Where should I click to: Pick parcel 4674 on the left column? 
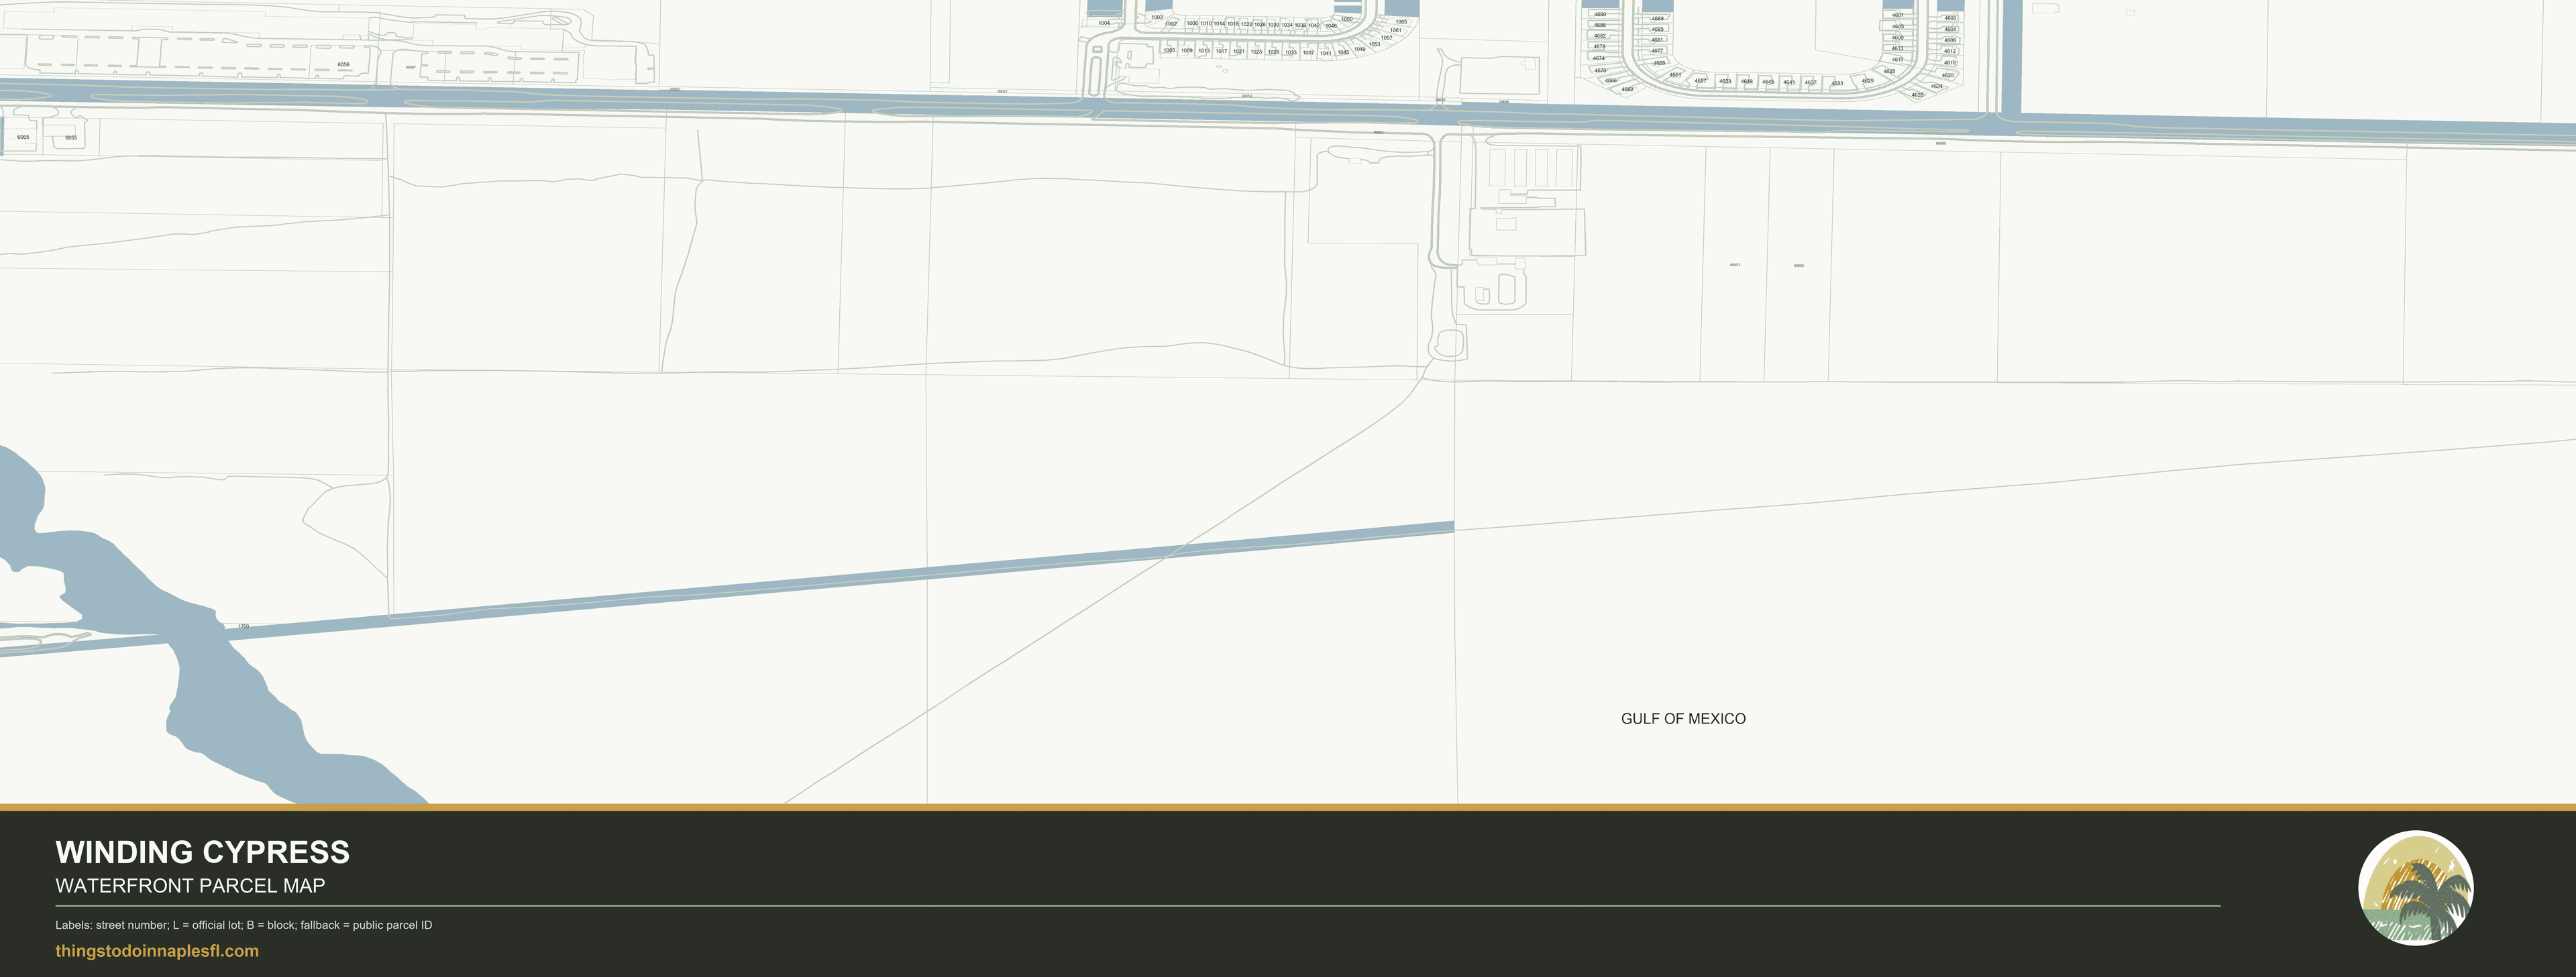click(x=1599, y=58)
